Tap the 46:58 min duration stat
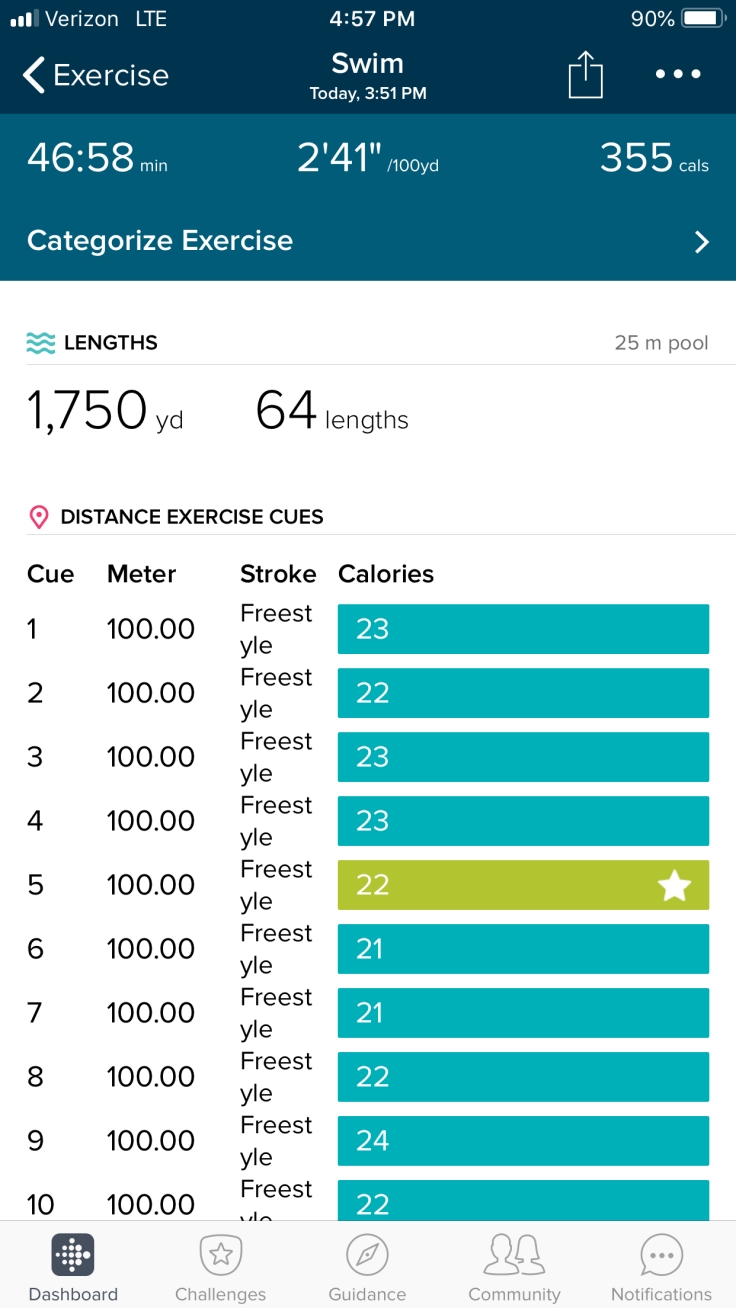Screen dimensions: 736x1308 point(97,159)
